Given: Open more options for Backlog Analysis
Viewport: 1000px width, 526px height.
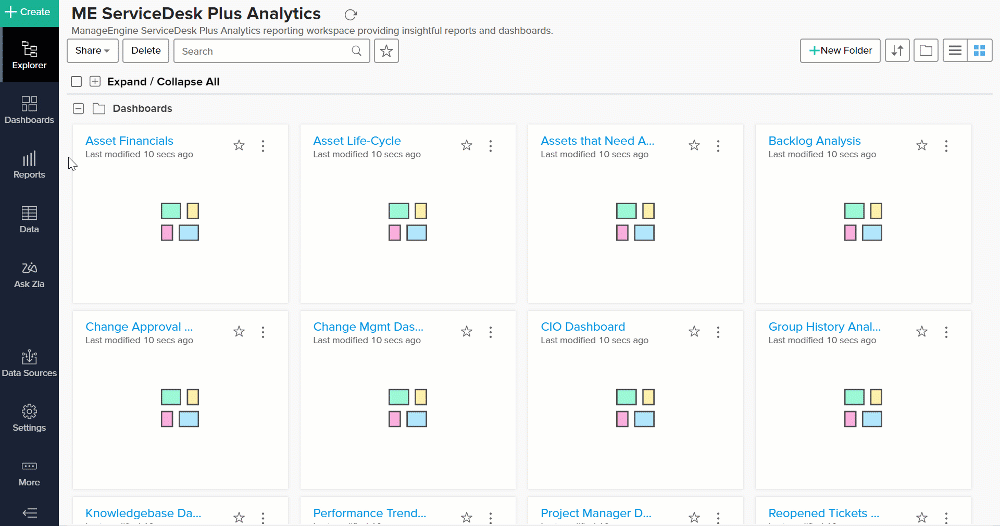Looking at the screenshot, I should (x=946, y=146).
